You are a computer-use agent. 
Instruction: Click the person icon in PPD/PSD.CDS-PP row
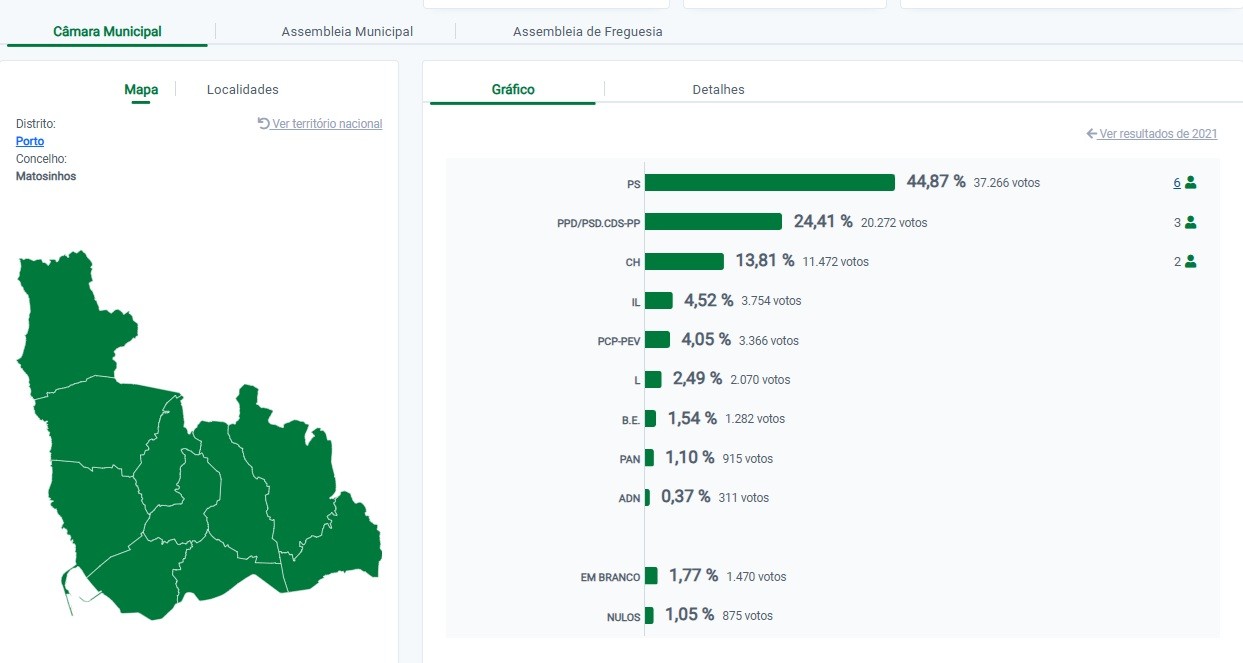click(x=1190, y=223)
